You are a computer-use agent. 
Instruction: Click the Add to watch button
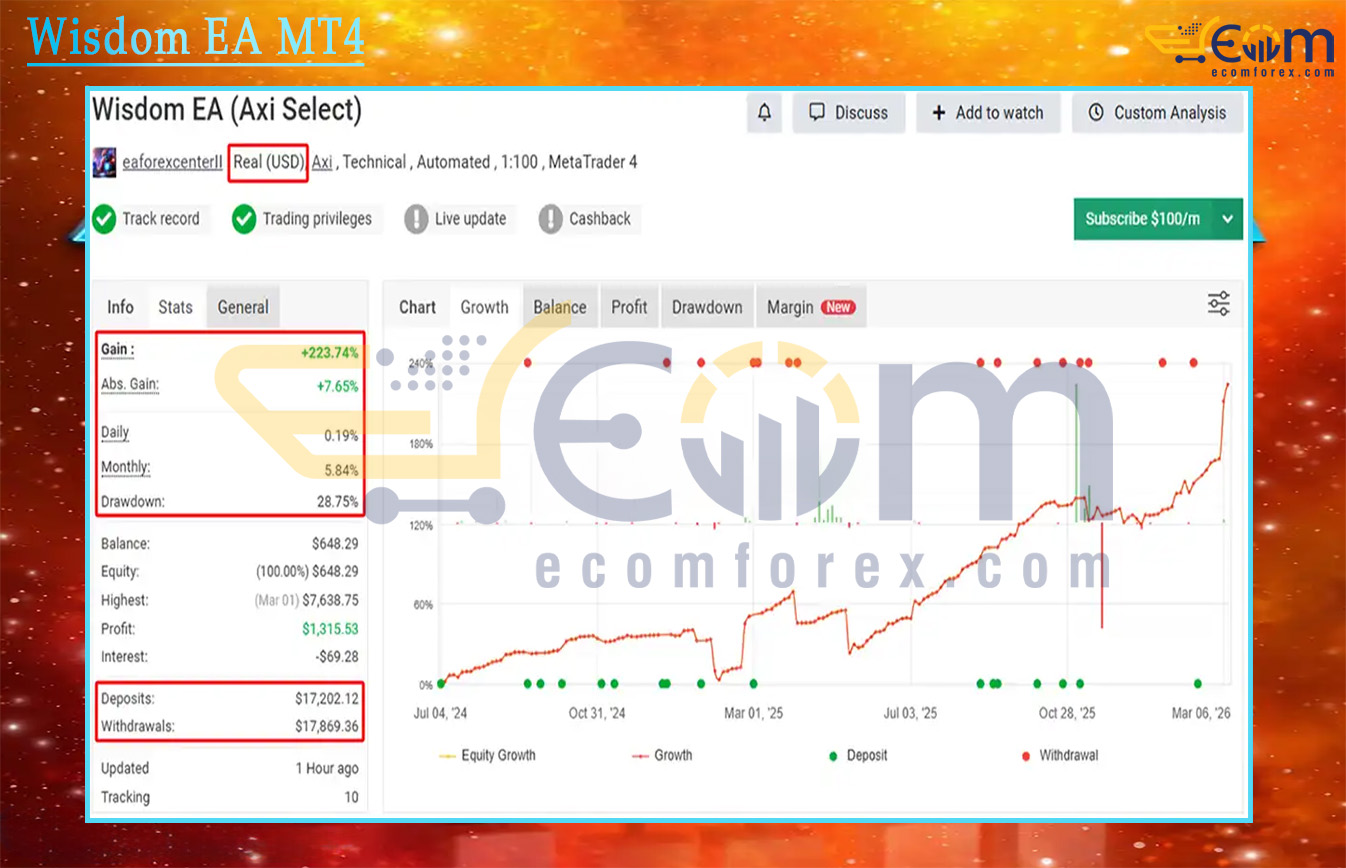click(987, 113)
